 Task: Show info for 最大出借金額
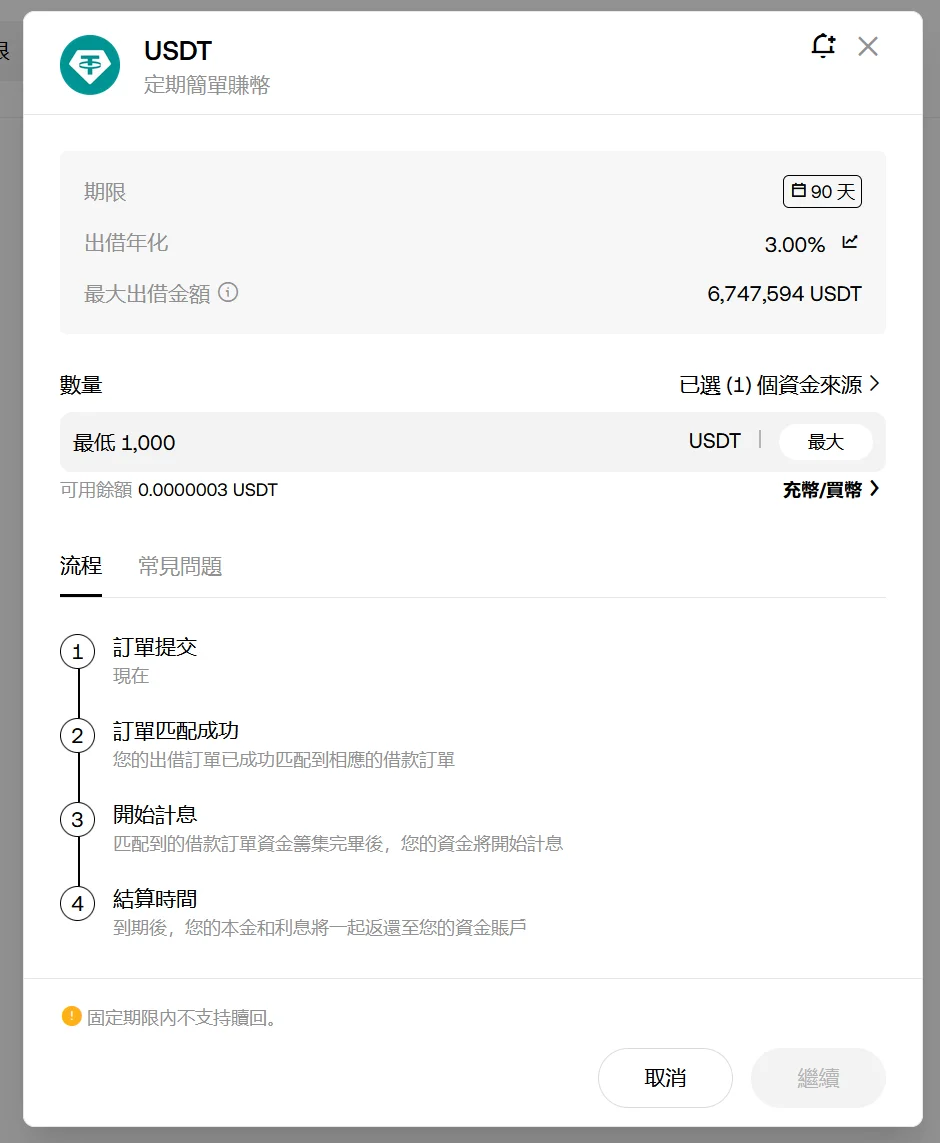point(228,292)
